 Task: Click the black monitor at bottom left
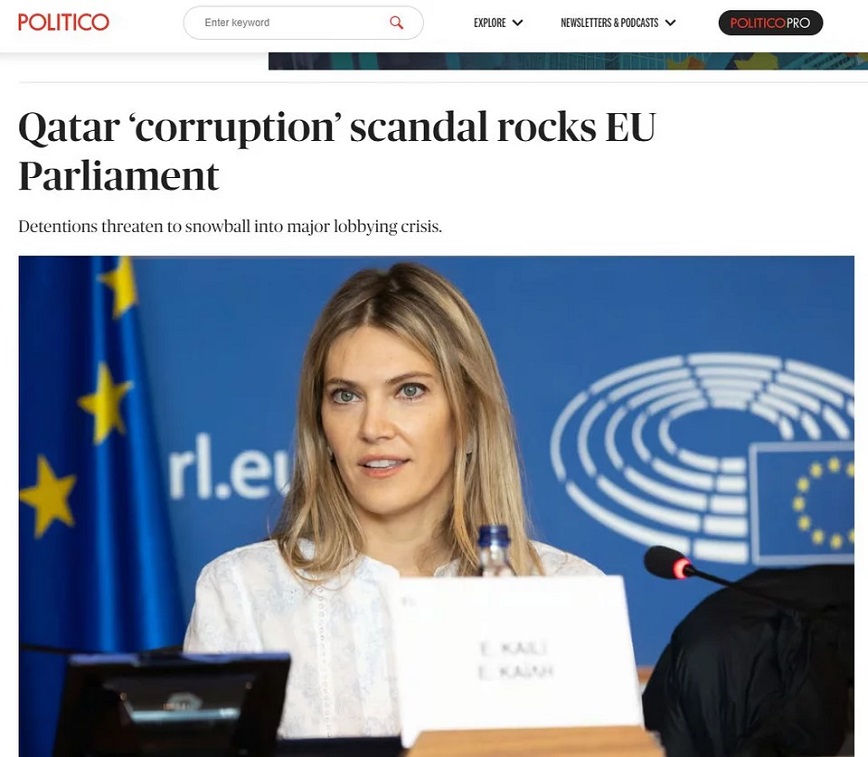pyautogui.click(x=172, y=704)
